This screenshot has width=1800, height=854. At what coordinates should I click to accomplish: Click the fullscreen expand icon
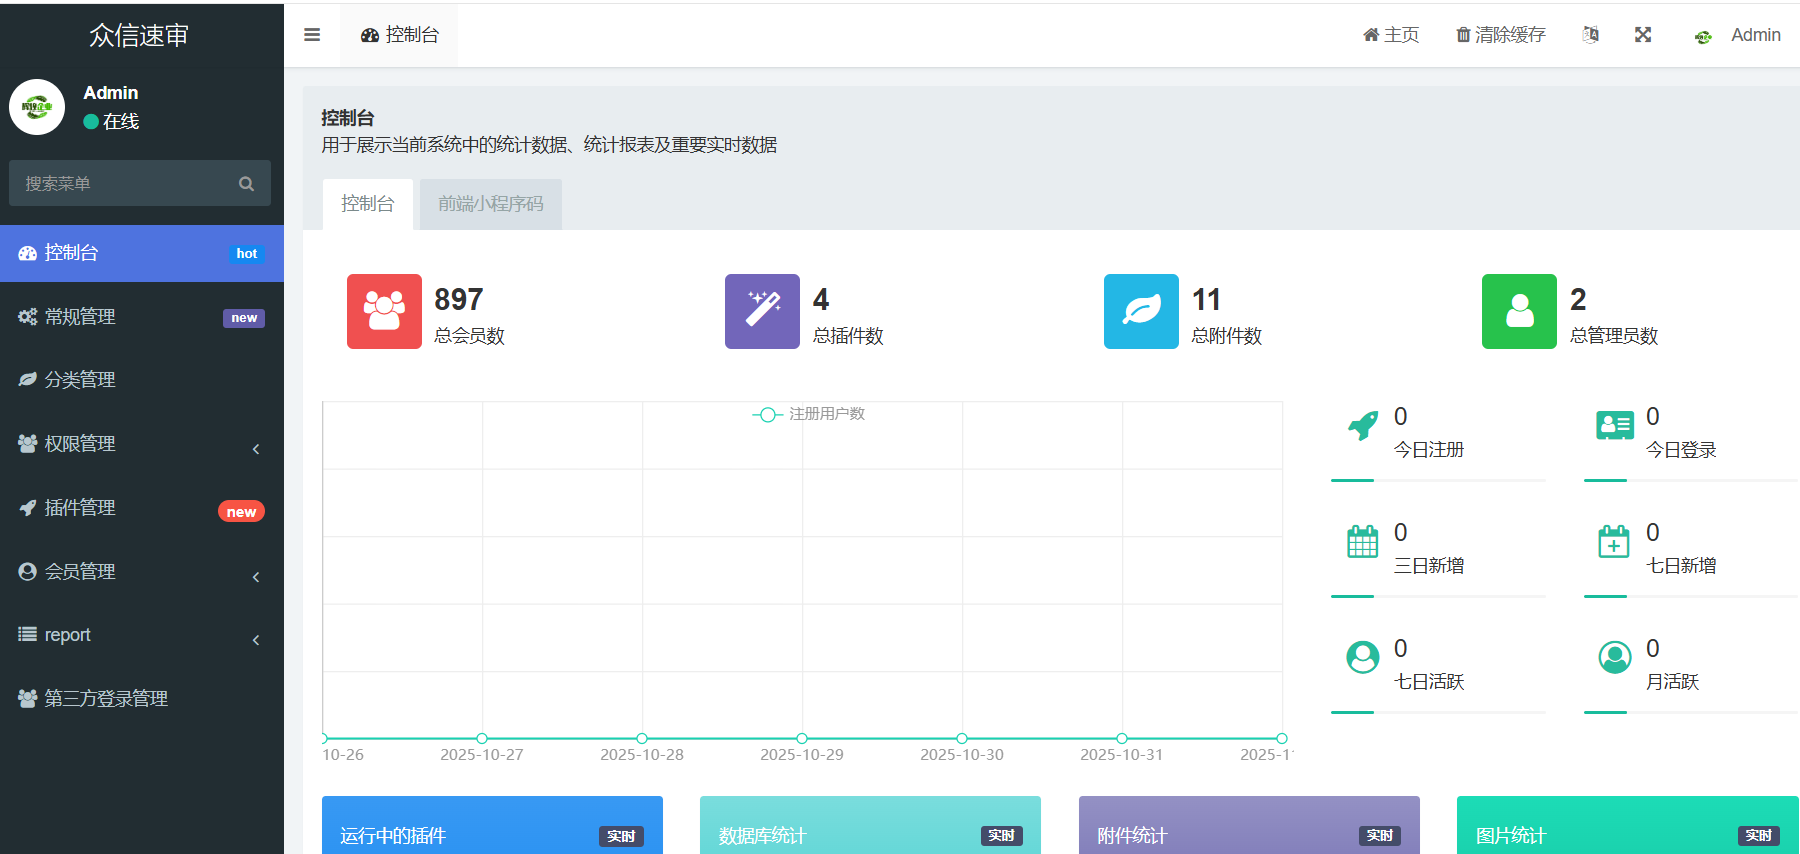pos(1643,35)
